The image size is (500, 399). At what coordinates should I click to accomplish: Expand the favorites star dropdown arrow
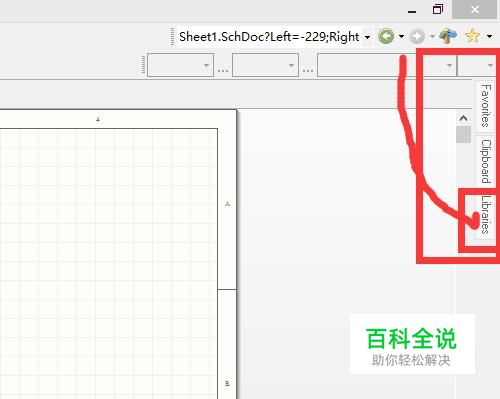tap(489, 36)
